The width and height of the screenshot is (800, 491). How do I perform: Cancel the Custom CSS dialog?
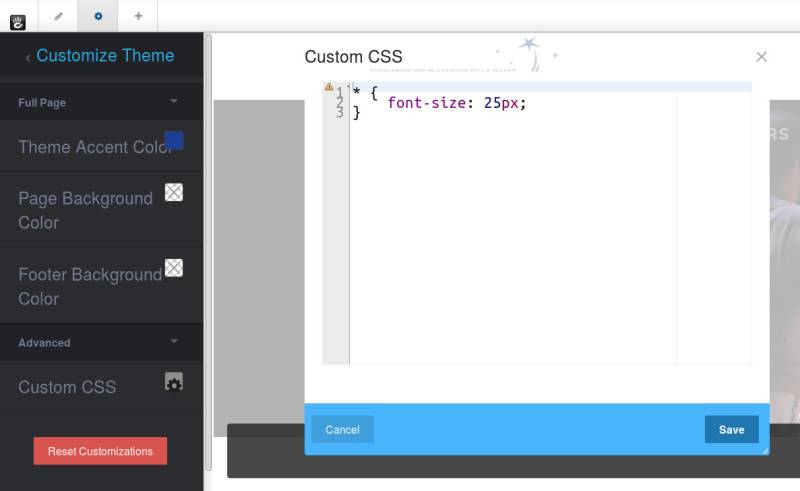pos(342,430)
